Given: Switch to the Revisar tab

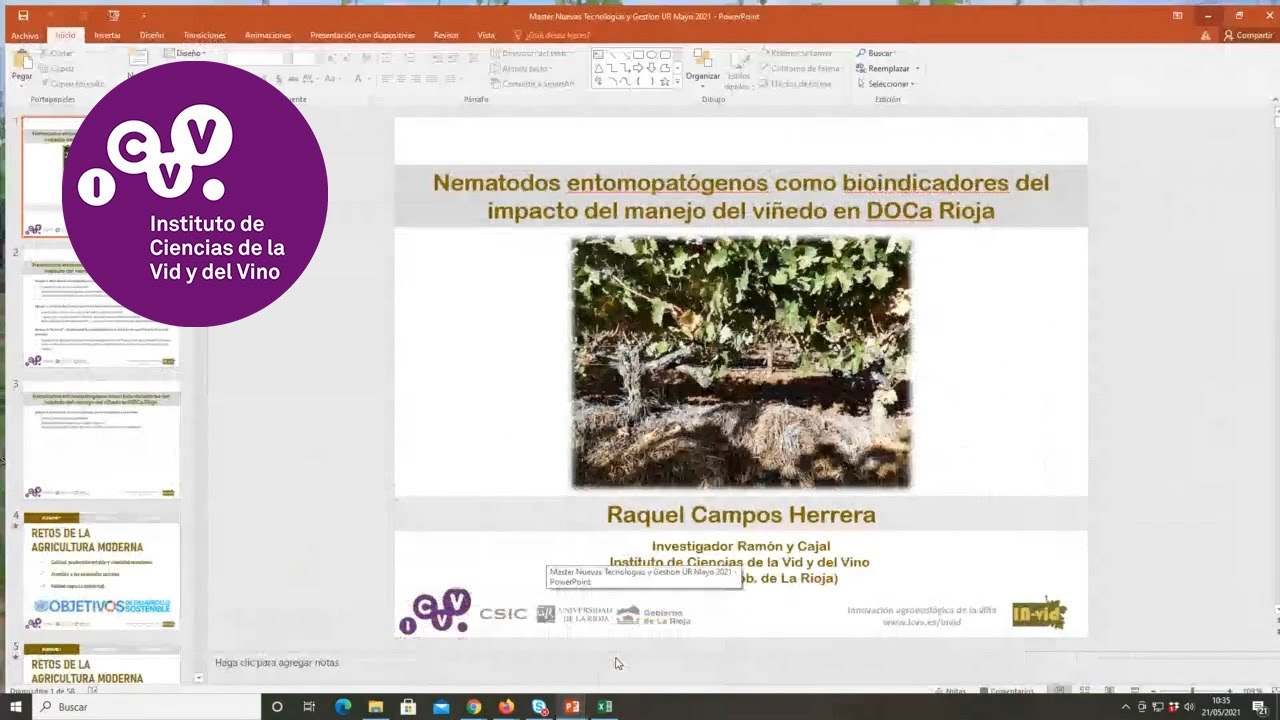Looking at the screenshot, I should 446,35.
